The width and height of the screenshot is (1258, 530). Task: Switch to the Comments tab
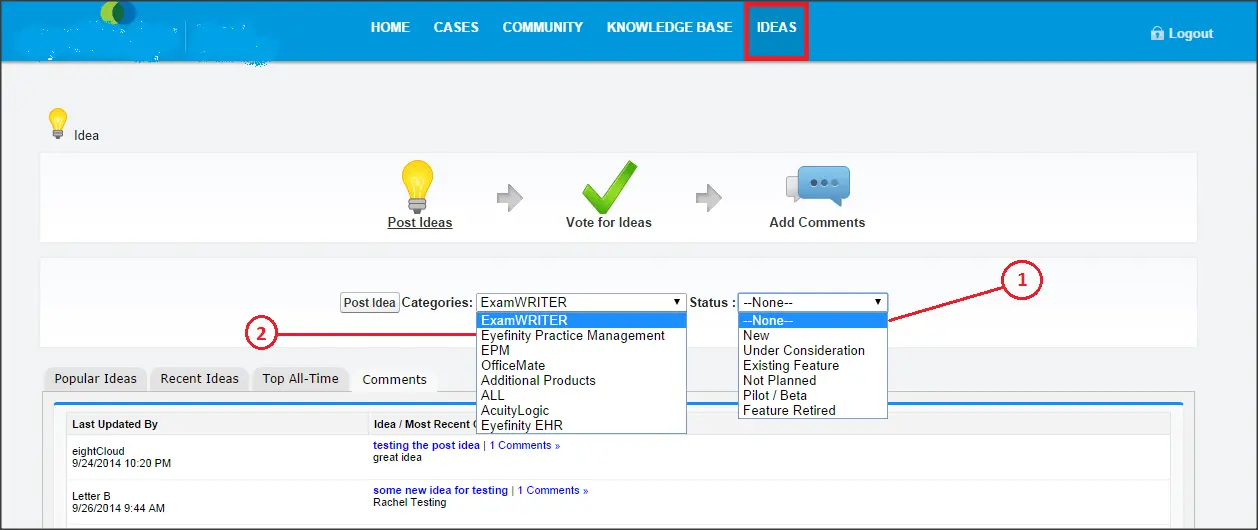[x=394, y=380]
